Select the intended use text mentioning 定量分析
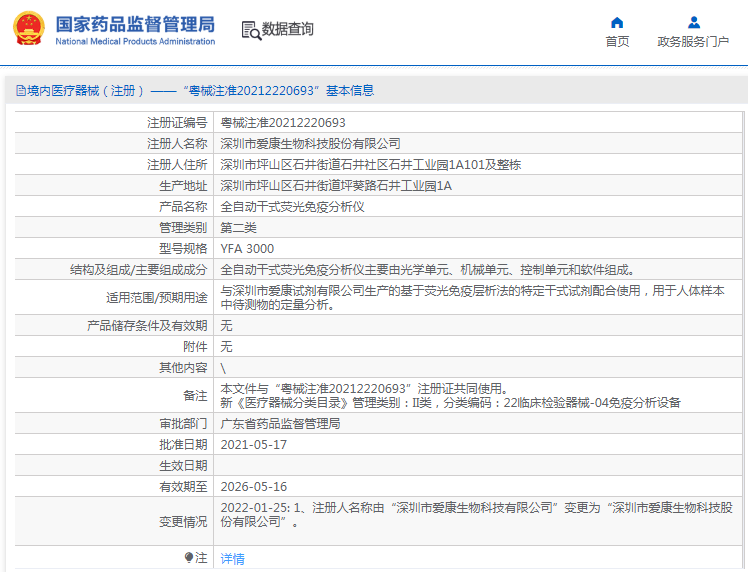Viewport: 748px width, 572px height. 472,297
